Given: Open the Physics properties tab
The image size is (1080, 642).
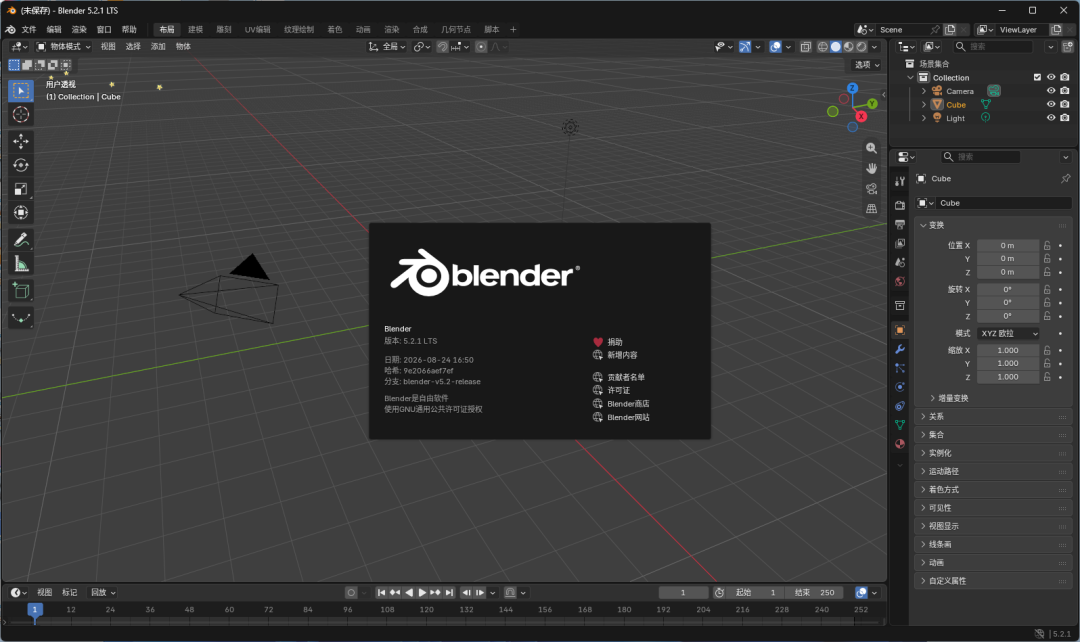Looking at the screenshot, I should (900, 387).
